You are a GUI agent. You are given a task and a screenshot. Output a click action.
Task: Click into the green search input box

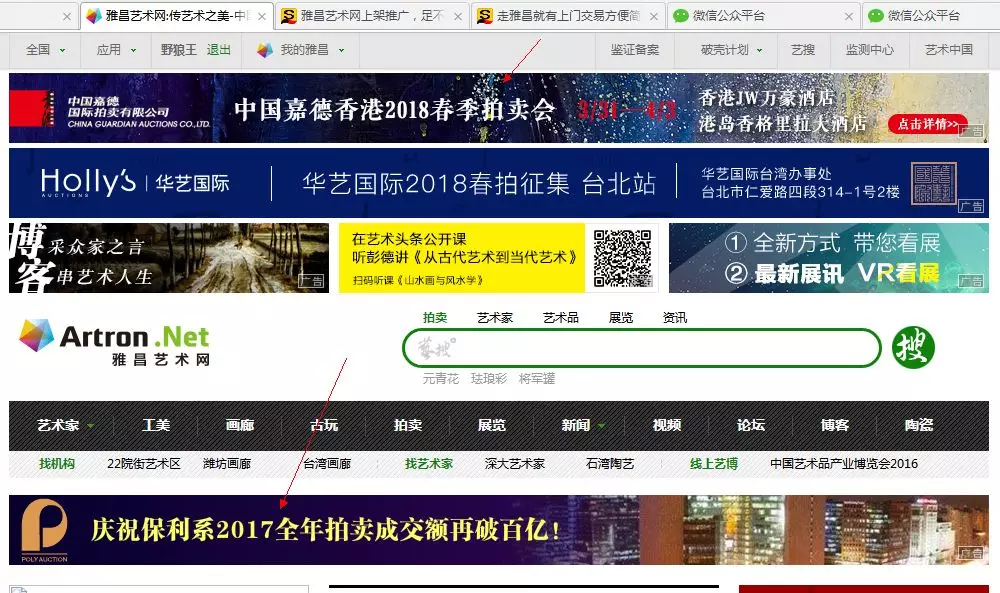[642, 348]
